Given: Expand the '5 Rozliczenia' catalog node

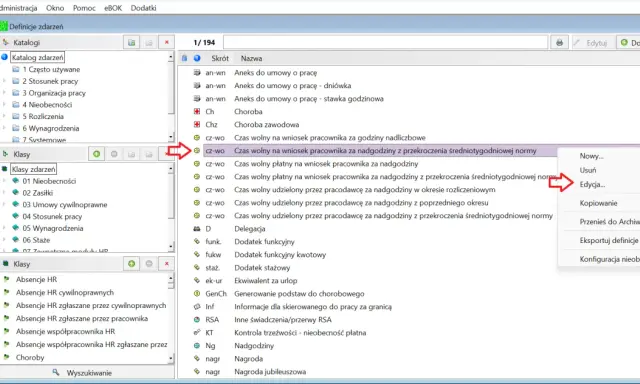Looking at the screenshot, I should (x=4, y=116).
